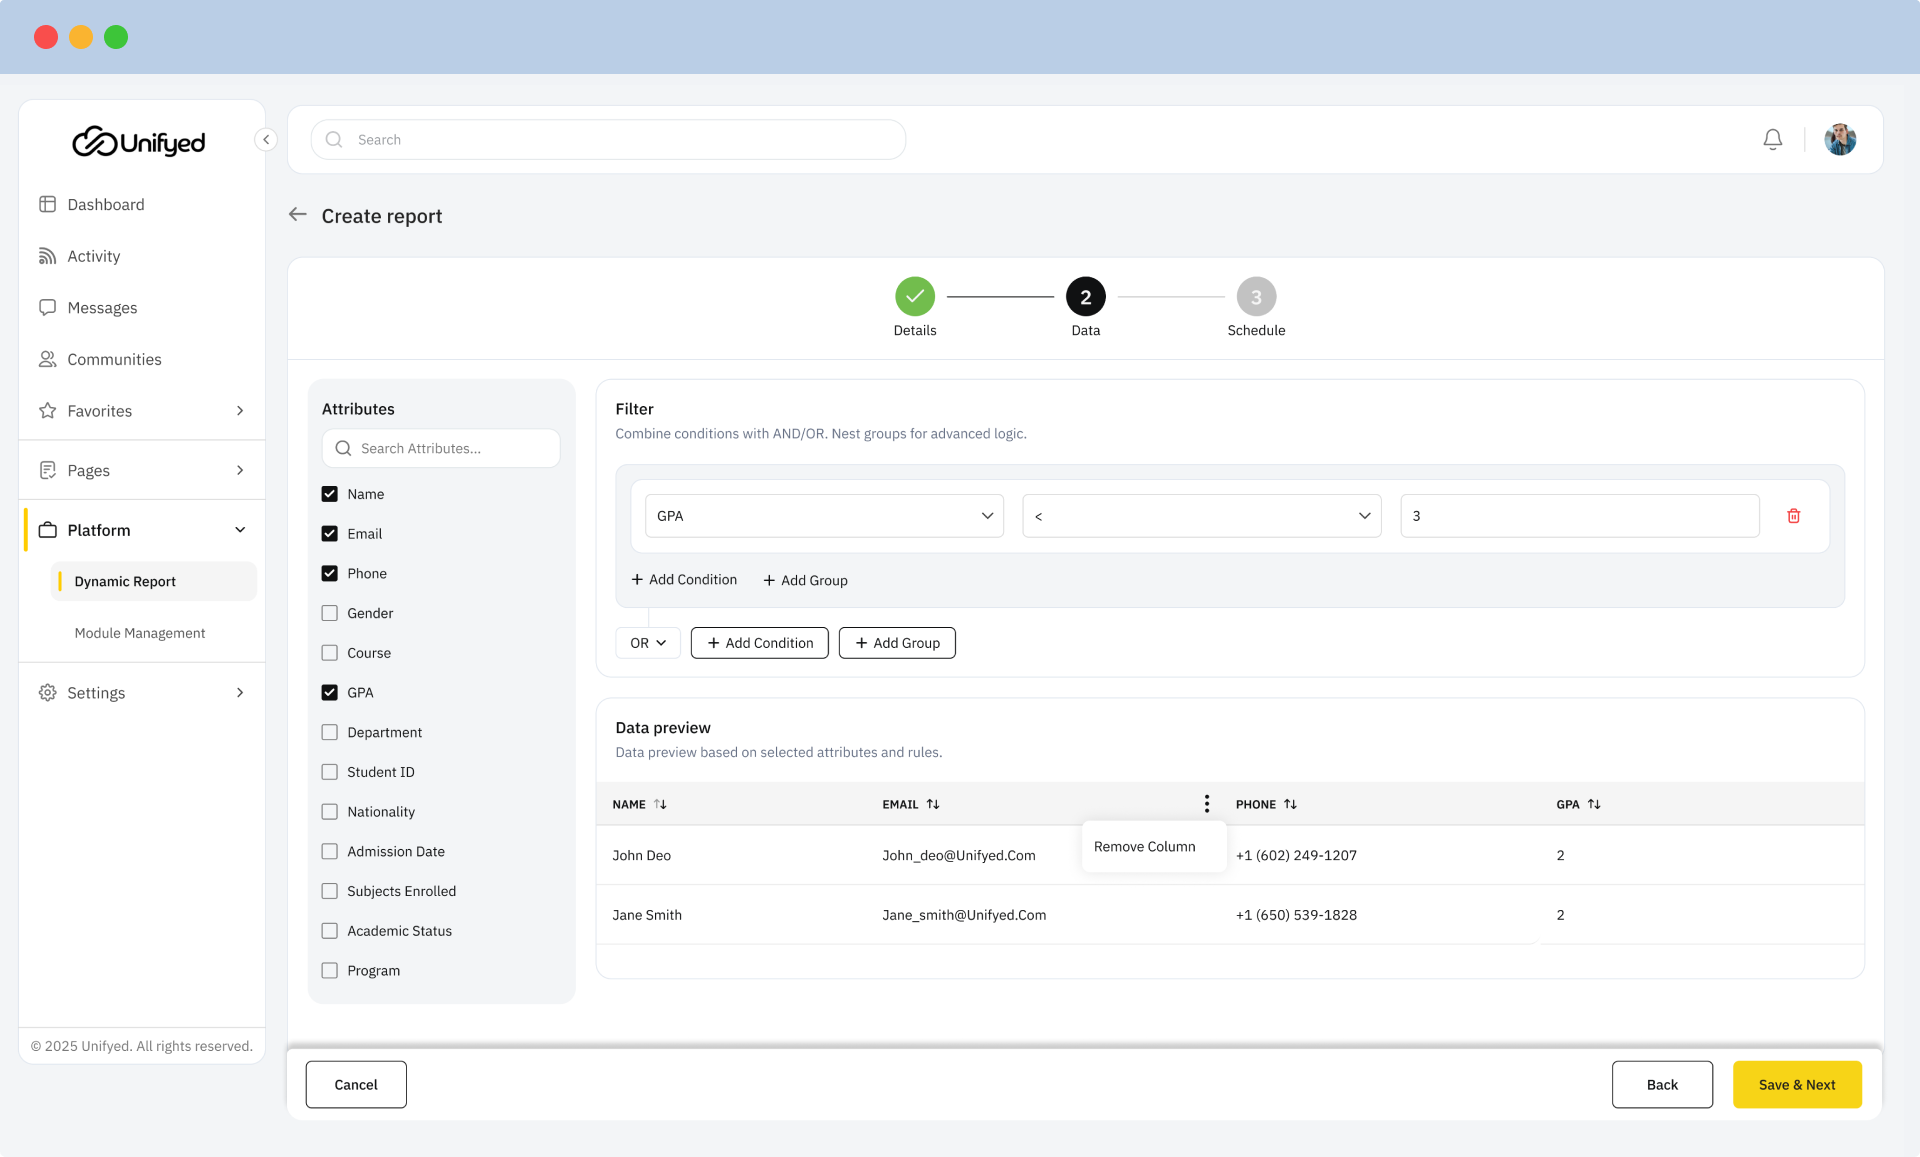1920x1157 pixels.
Task: Check the Course attribute
Action: click(x=330, y=653)
